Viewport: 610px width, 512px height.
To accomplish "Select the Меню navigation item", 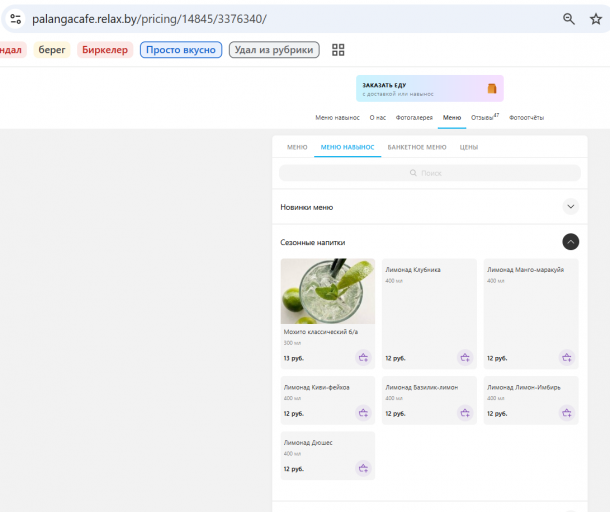I will [x=452, y=117].
